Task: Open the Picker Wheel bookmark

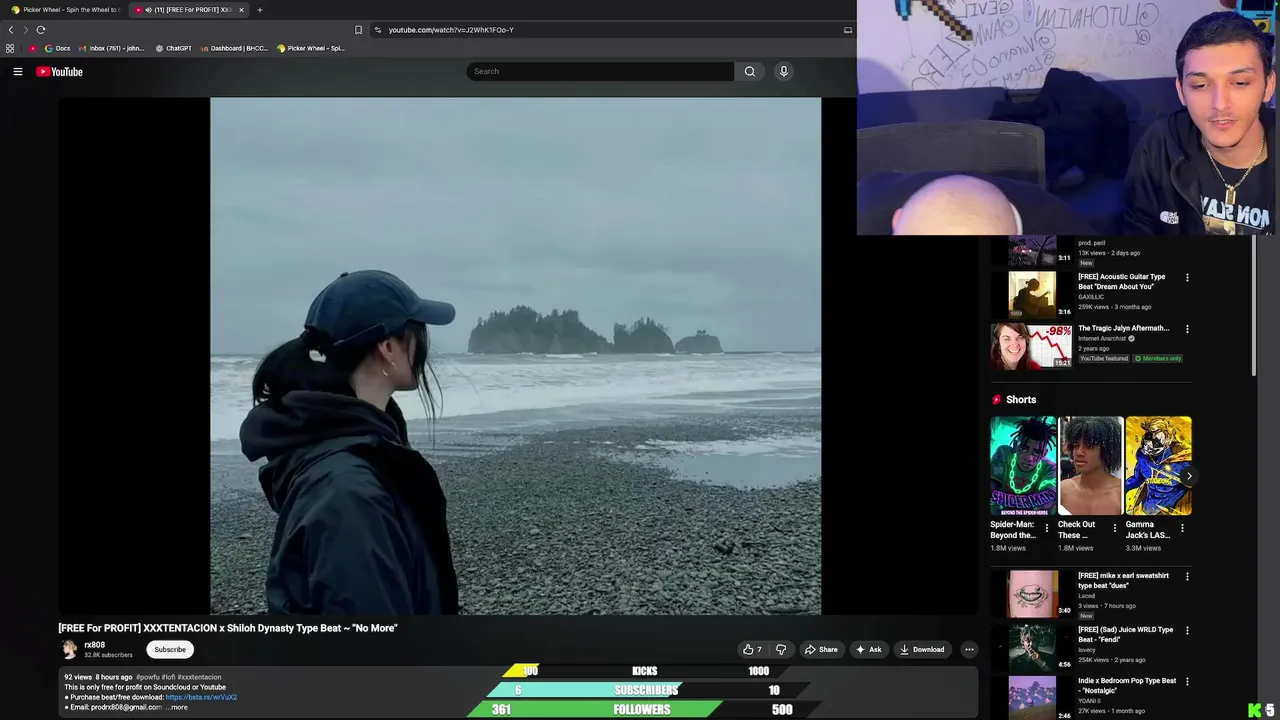Action: pyautogui.click(x=310, y=48)
